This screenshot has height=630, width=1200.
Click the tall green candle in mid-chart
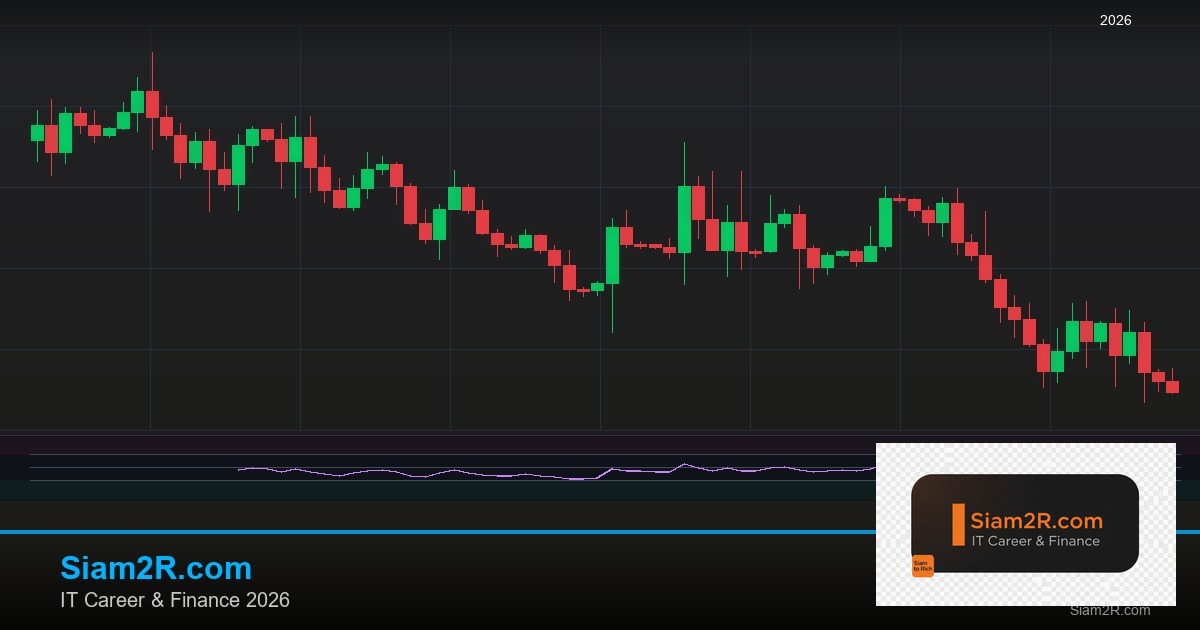684,218
